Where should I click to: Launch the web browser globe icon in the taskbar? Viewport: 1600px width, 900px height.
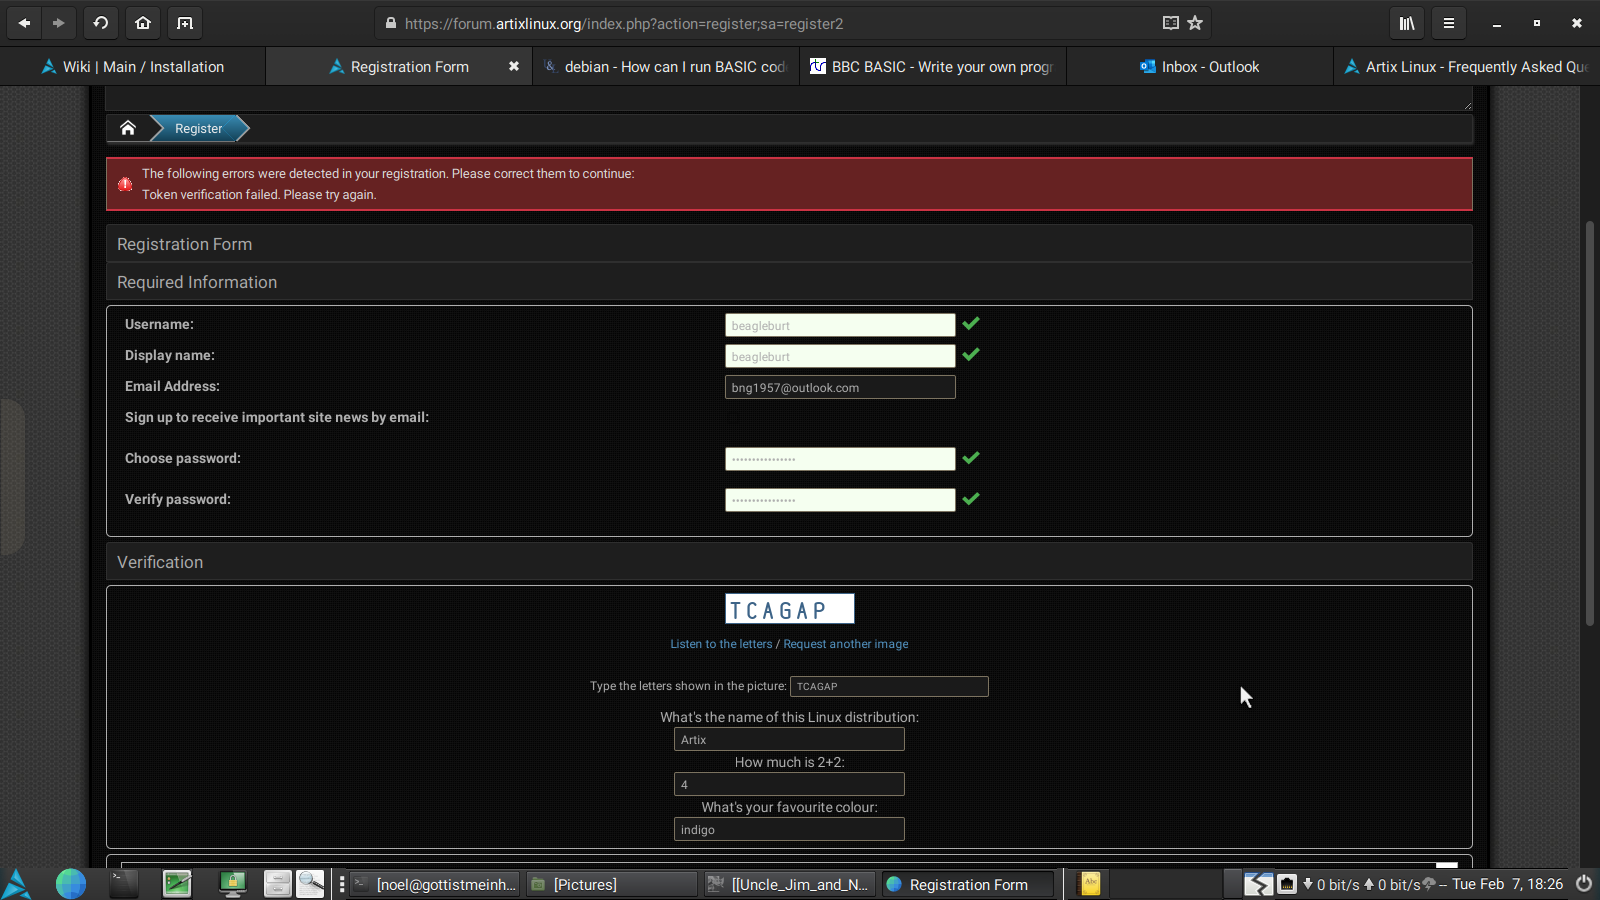[71, 884]
